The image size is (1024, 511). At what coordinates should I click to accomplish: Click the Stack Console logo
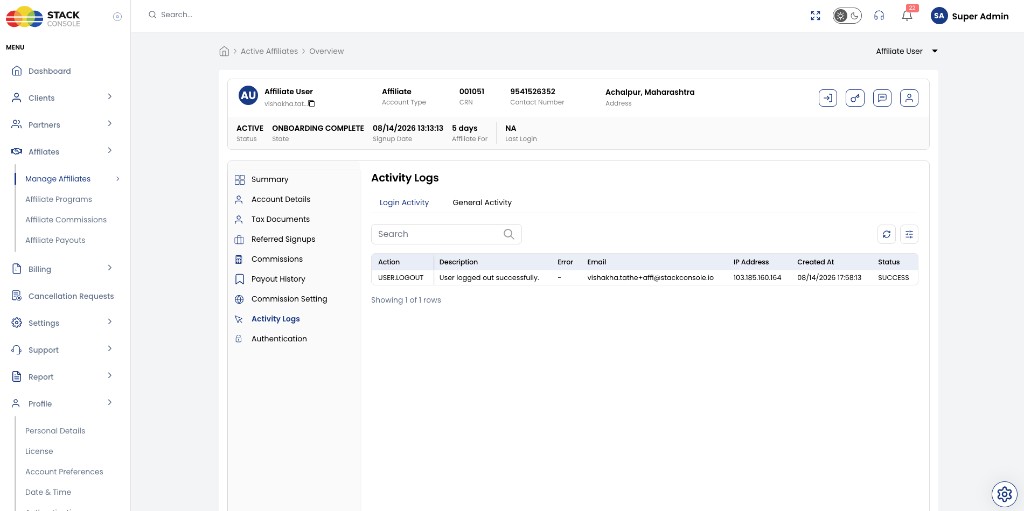tap(43, 16)
